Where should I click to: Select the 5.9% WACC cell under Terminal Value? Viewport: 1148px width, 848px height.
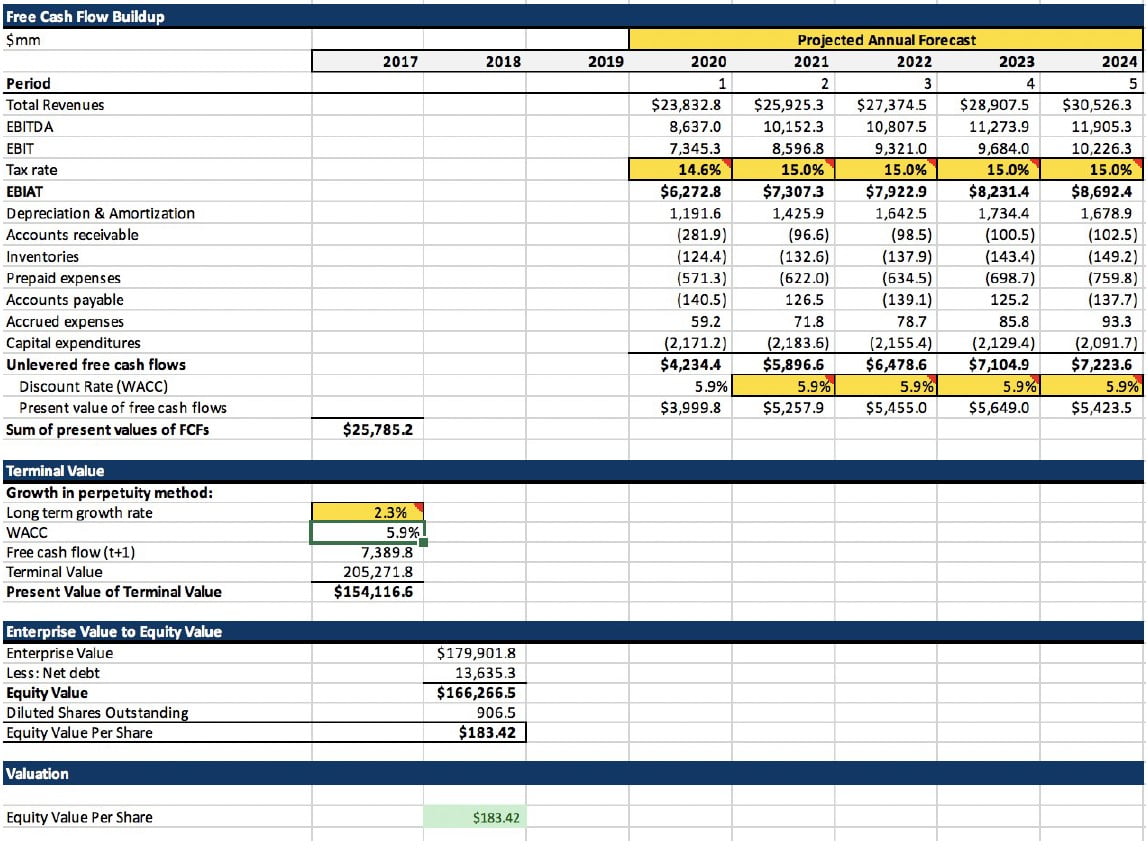[367, 533]
